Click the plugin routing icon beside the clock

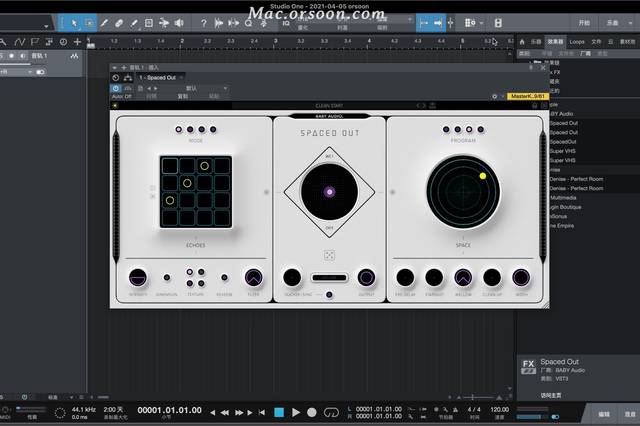click(128, 78)
